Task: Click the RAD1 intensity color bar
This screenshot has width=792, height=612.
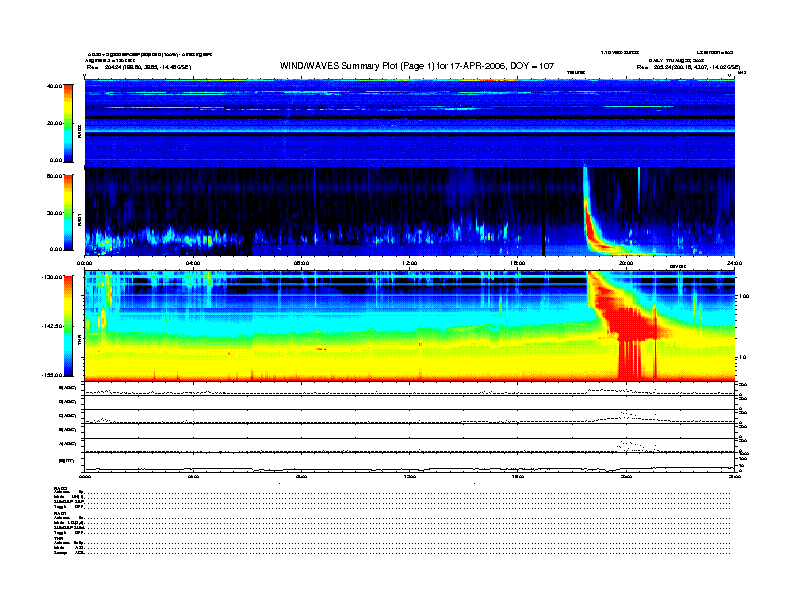Action: [68, 213]
